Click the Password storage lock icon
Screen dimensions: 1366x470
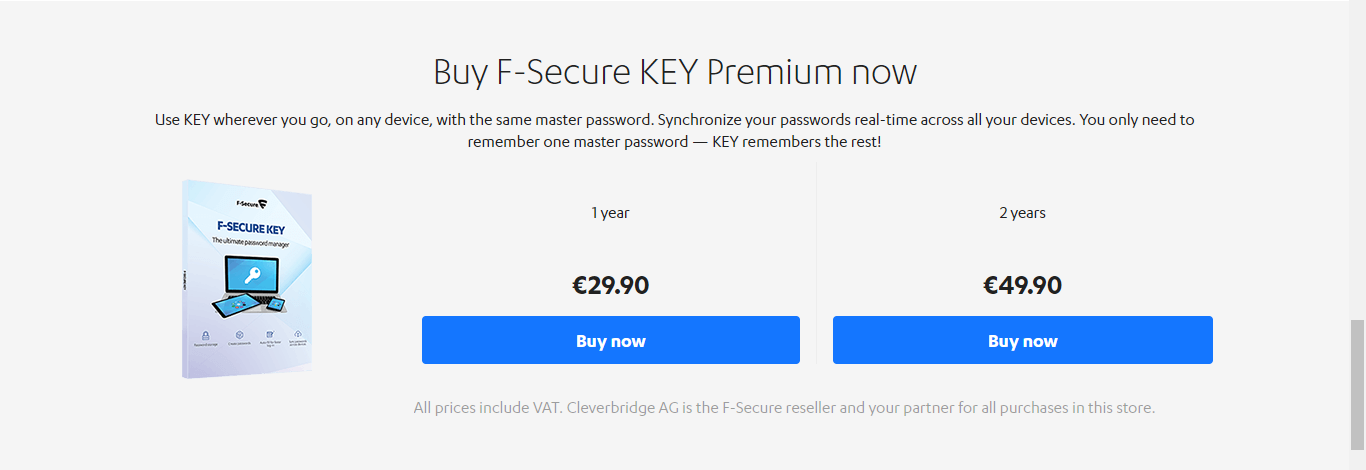(205, 334)
